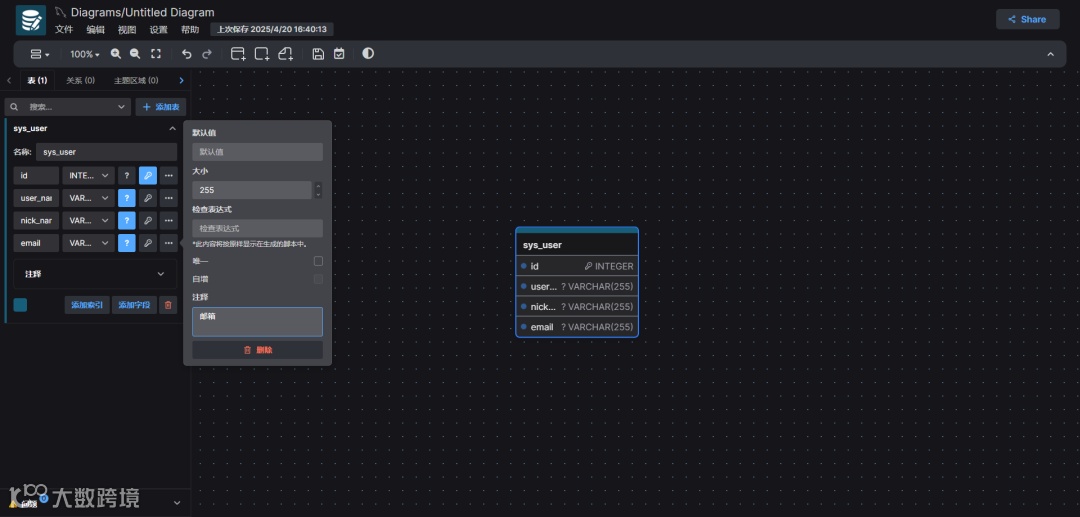Click the to-do calendar check icon
The width and height of the screenshot is (1080, 517).
click(x=339, y=54)
